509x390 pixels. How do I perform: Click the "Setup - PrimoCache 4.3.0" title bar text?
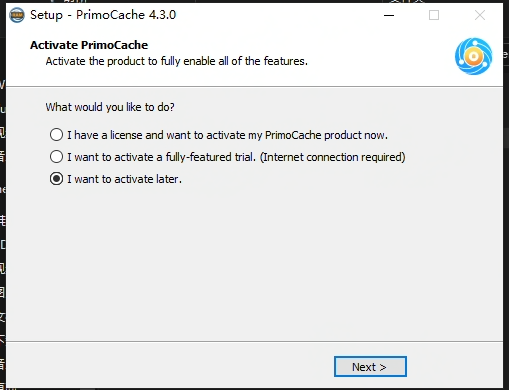point(103,15)
